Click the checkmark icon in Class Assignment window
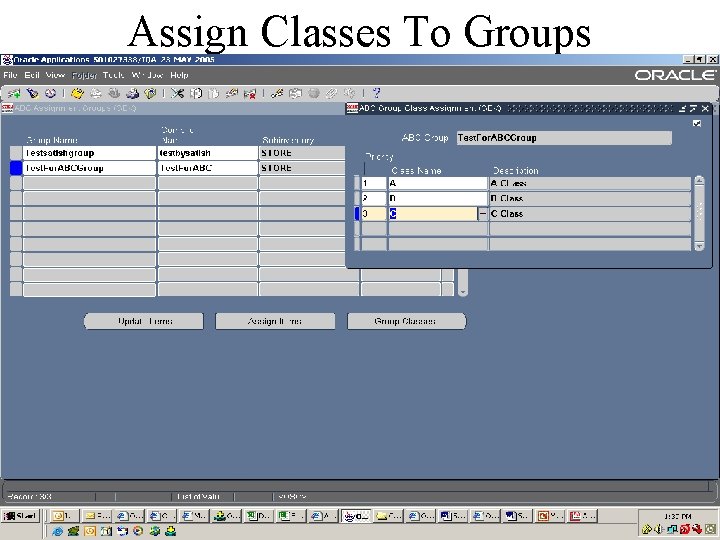Image resolution: width=720 pixels, height=540 pixels. coord(697,123)
